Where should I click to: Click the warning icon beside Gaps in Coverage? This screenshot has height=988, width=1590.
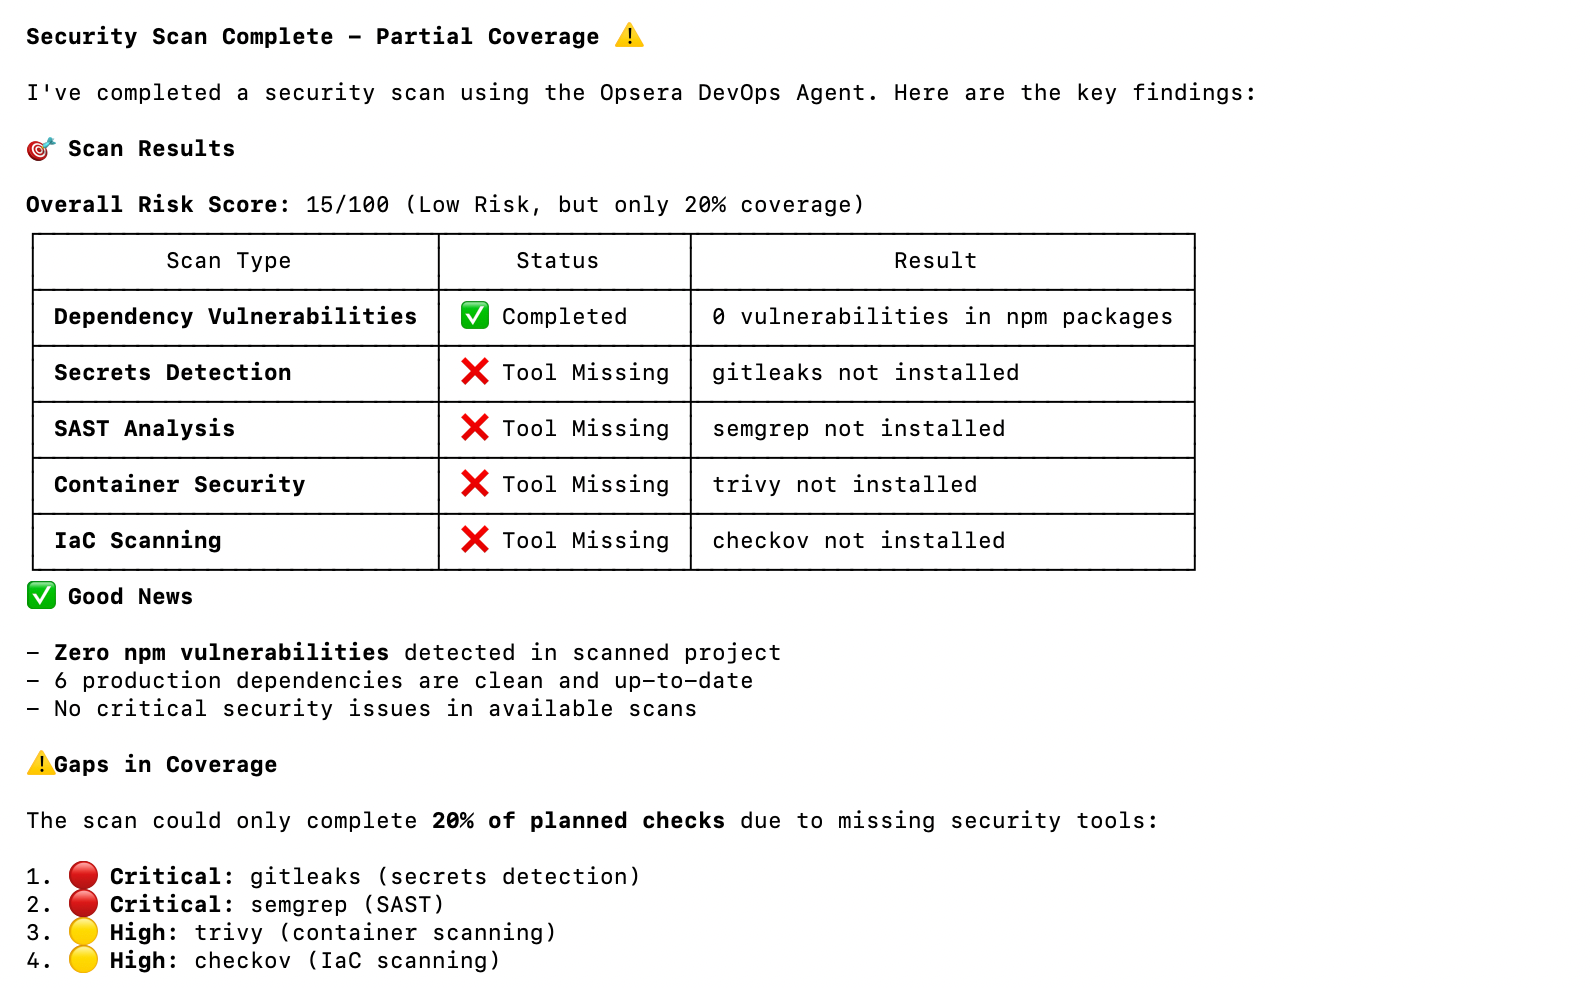(x=40, y=764)
